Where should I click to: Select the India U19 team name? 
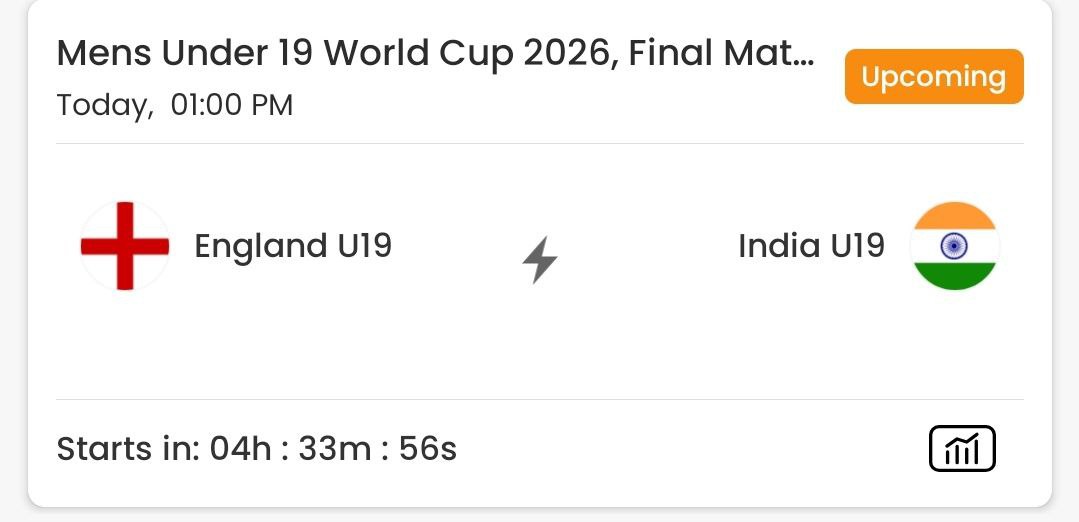click(x=811, y=246)
